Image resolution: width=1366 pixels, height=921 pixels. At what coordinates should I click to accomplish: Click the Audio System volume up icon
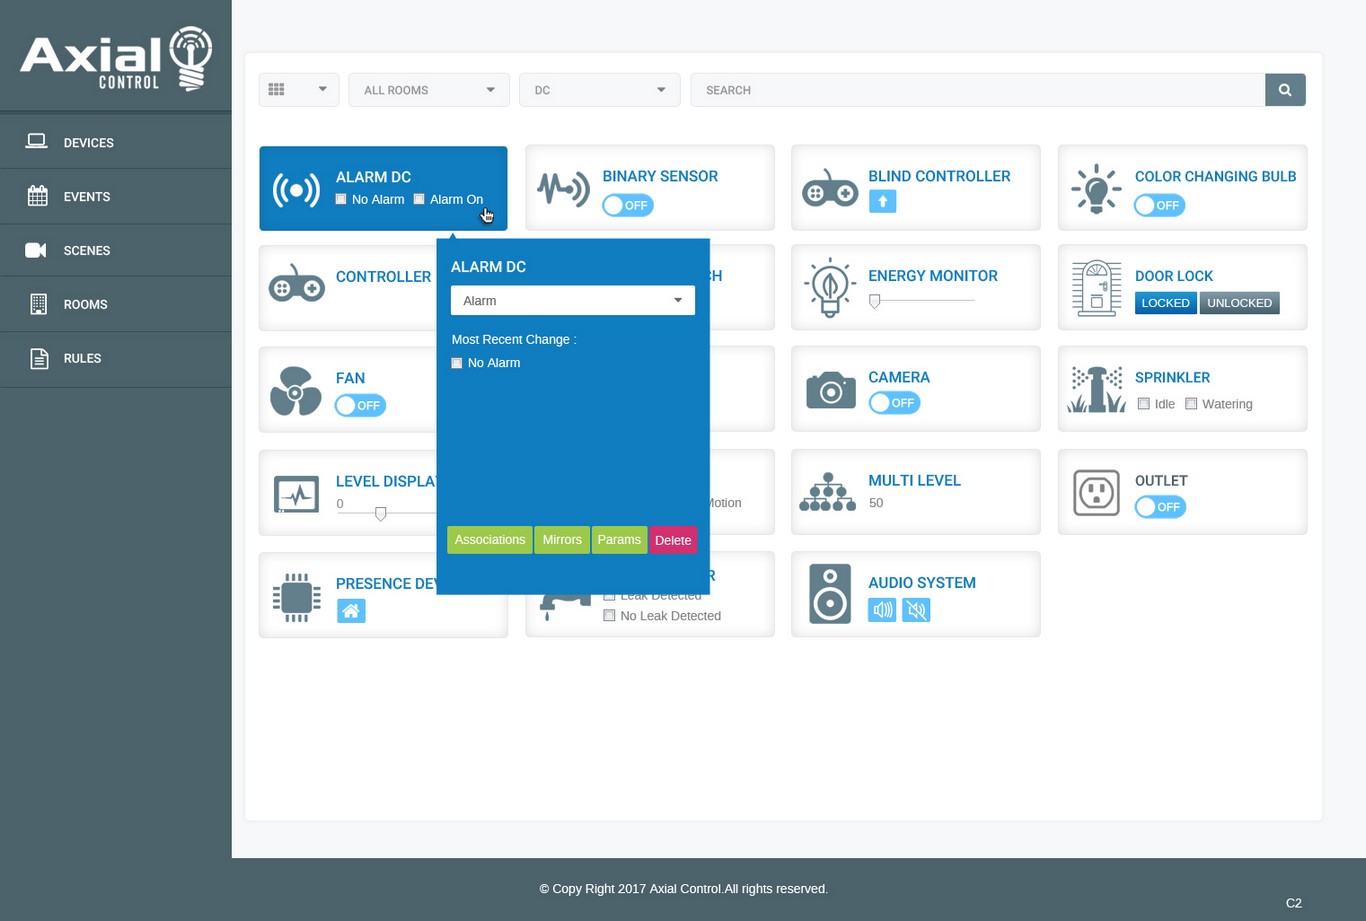(882, 610)
